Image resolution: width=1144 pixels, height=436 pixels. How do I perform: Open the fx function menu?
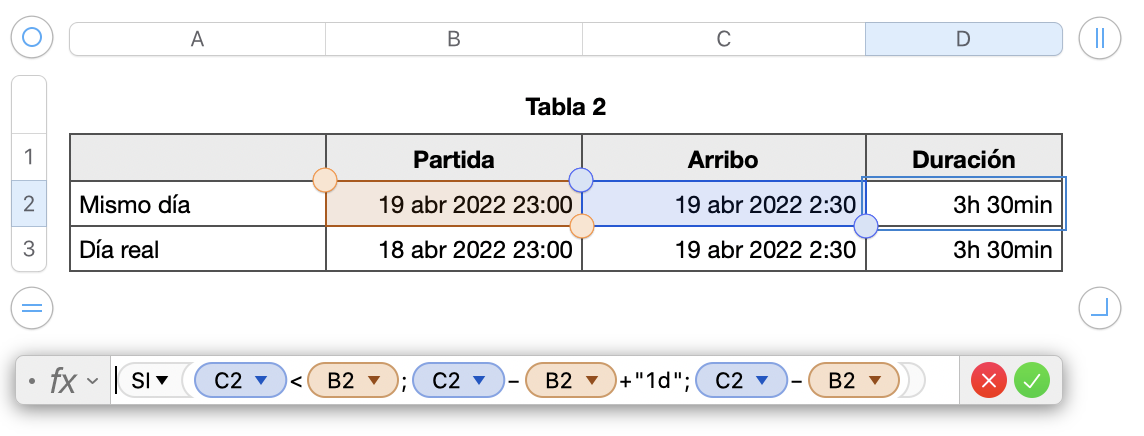point(72,380)
